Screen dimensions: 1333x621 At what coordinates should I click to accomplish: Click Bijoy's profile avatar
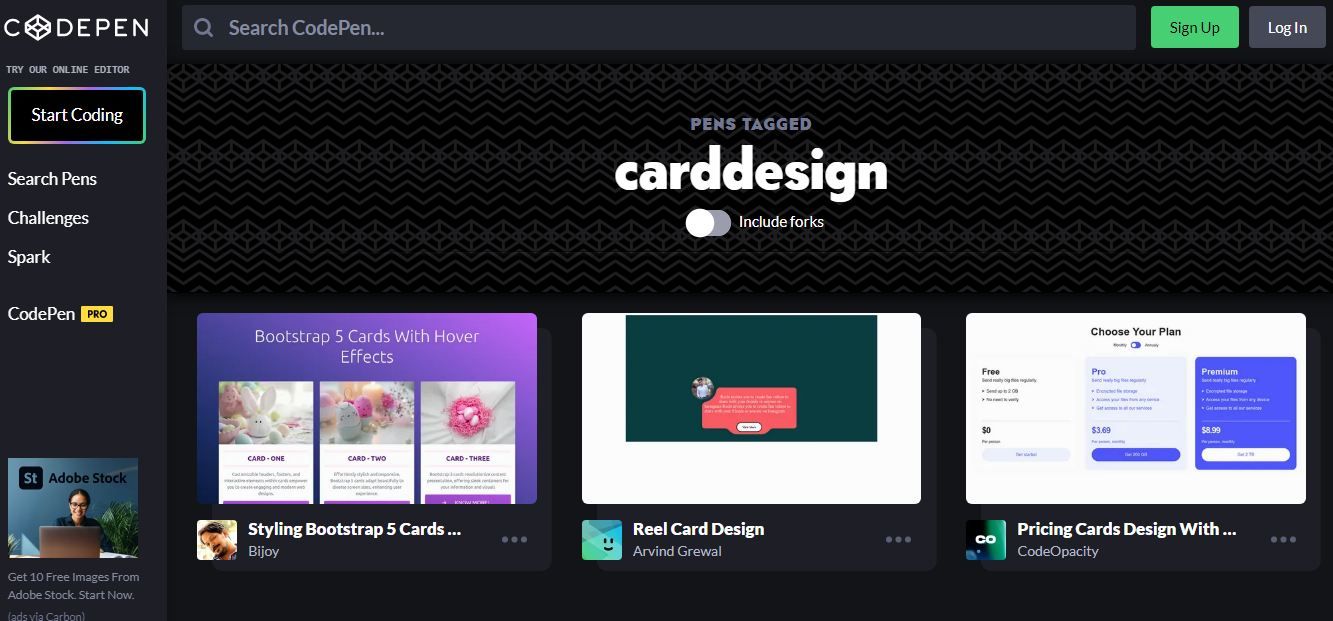point(217,540)
